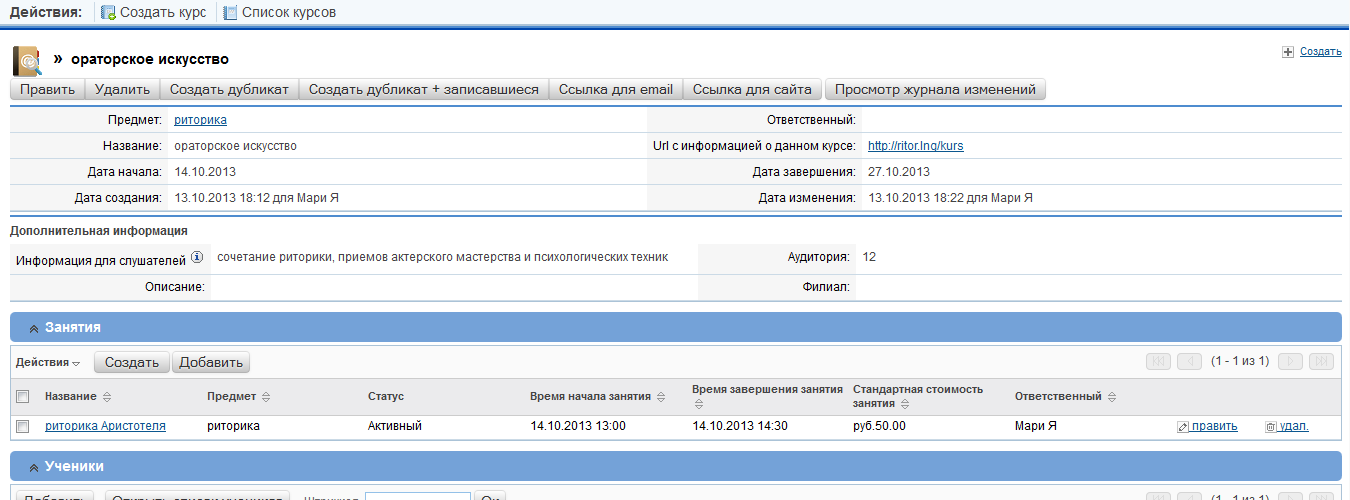This screenshot has width=1350, height=500.
Task: Go to last page of Занятия list
Action: (1321, 361)
